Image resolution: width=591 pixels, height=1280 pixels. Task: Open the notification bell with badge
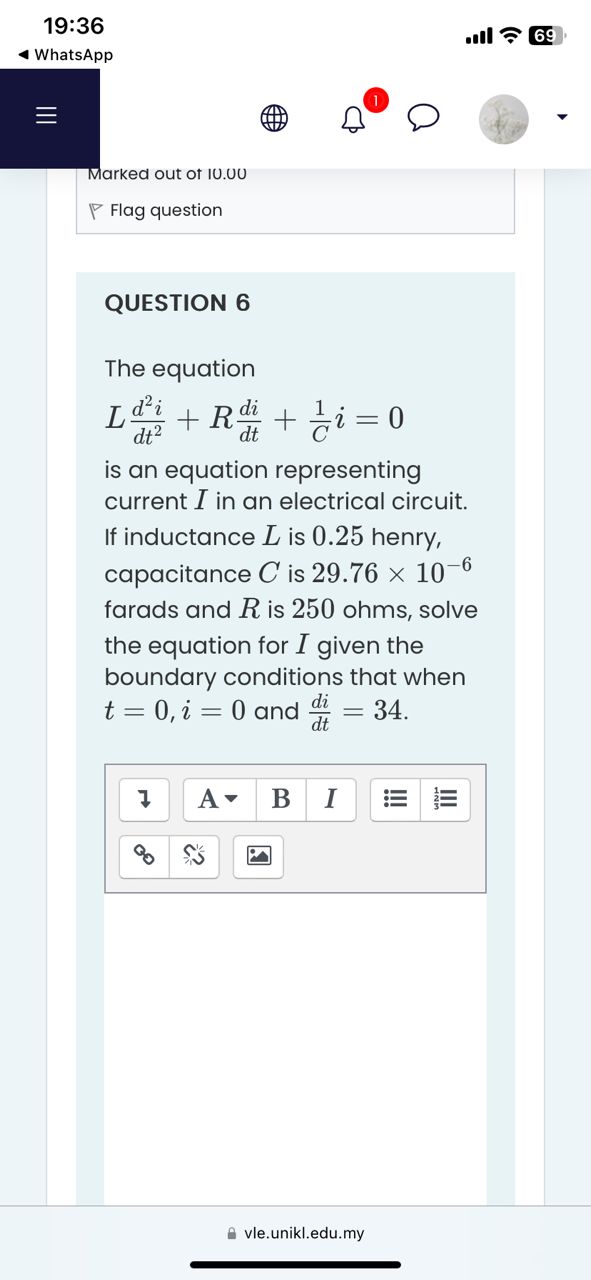pyautogui.click(x=352, y=118)
